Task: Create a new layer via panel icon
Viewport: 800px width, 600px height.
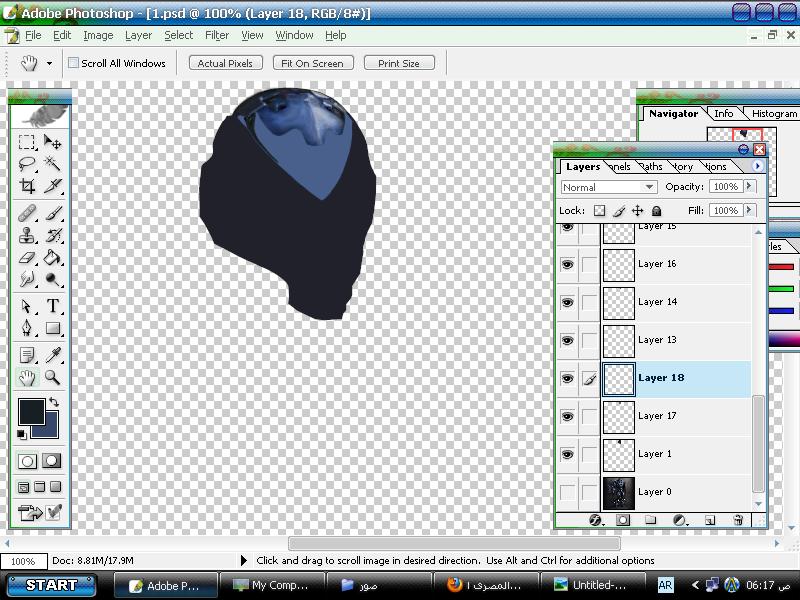Action: click(x=710, y=520)
